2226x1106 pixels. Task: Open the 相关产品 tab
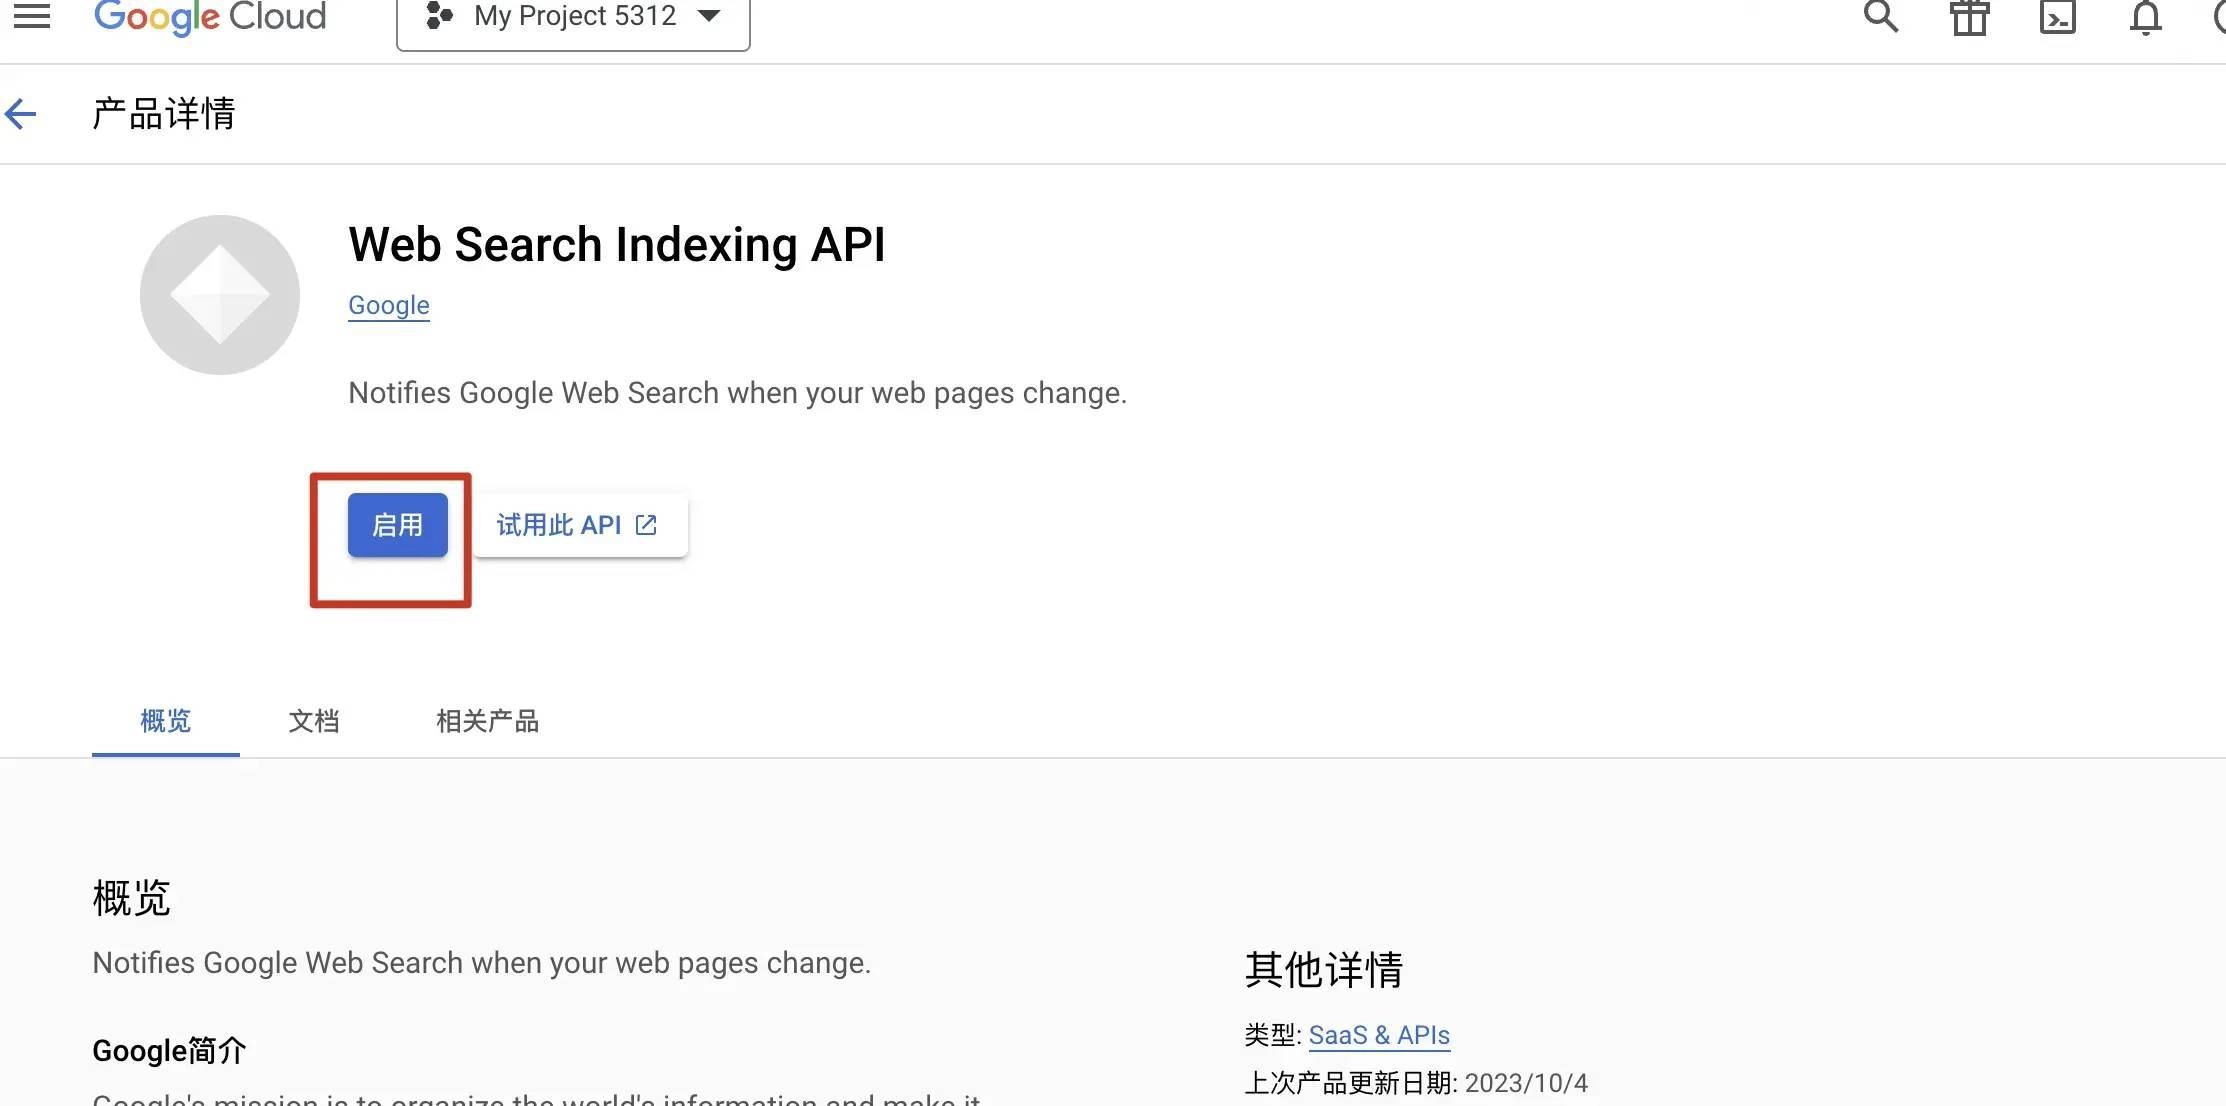coord(487,721)
